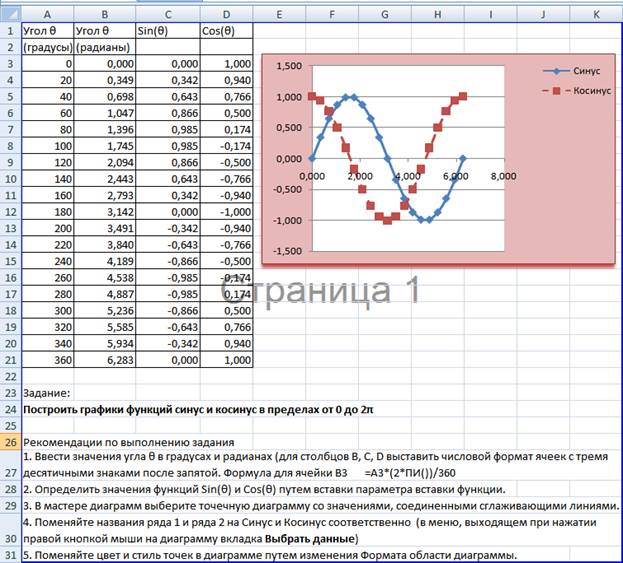The height and width of the screenshot is (563, 623).
Task: Click the 0,500 vertical axis label
Action: tap(289, 128)
